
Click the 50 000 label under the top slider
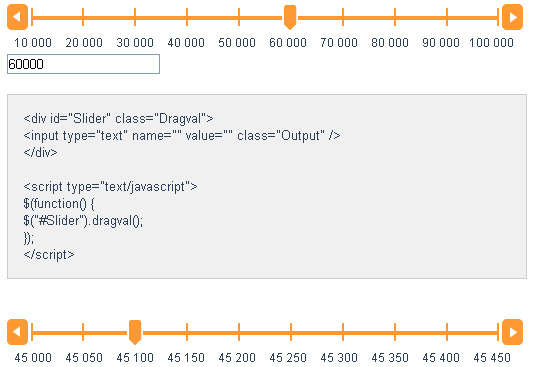[237, 43]
